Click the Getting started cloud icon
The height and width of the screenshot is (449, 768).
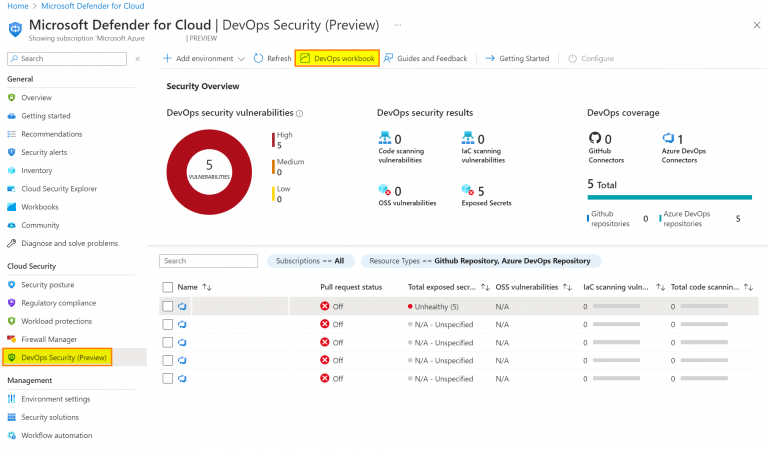pos(12,116)
